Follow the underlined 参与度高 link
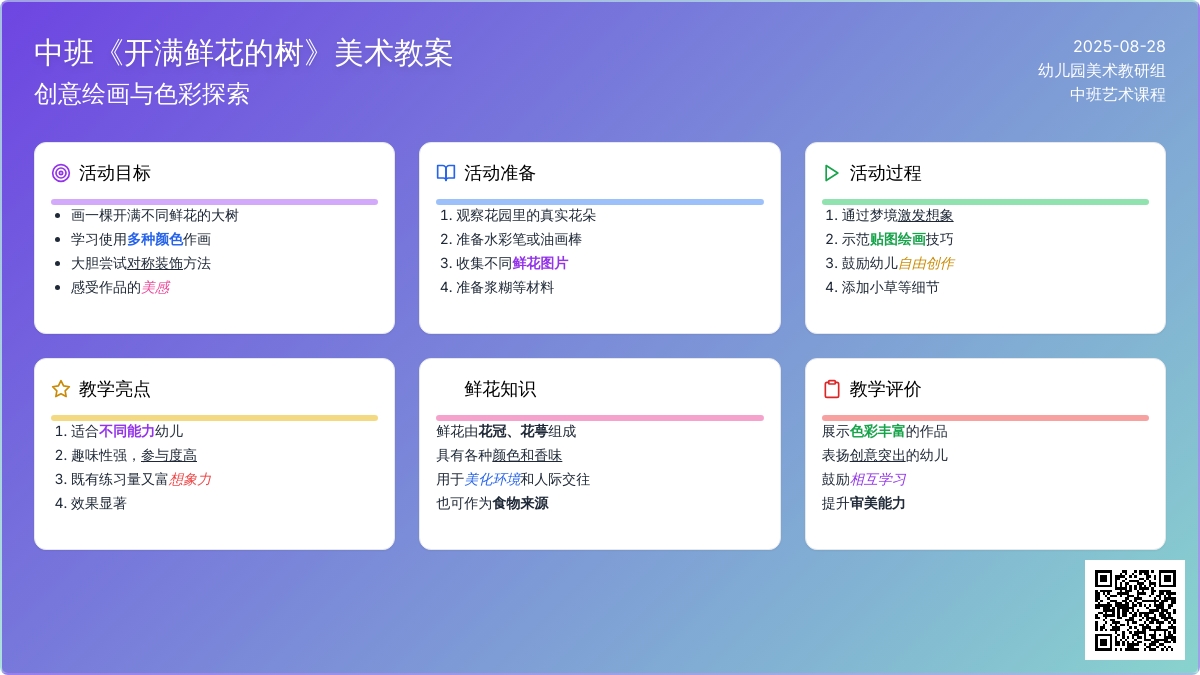This screenshot has width=1200, height=675. [168, 455]
